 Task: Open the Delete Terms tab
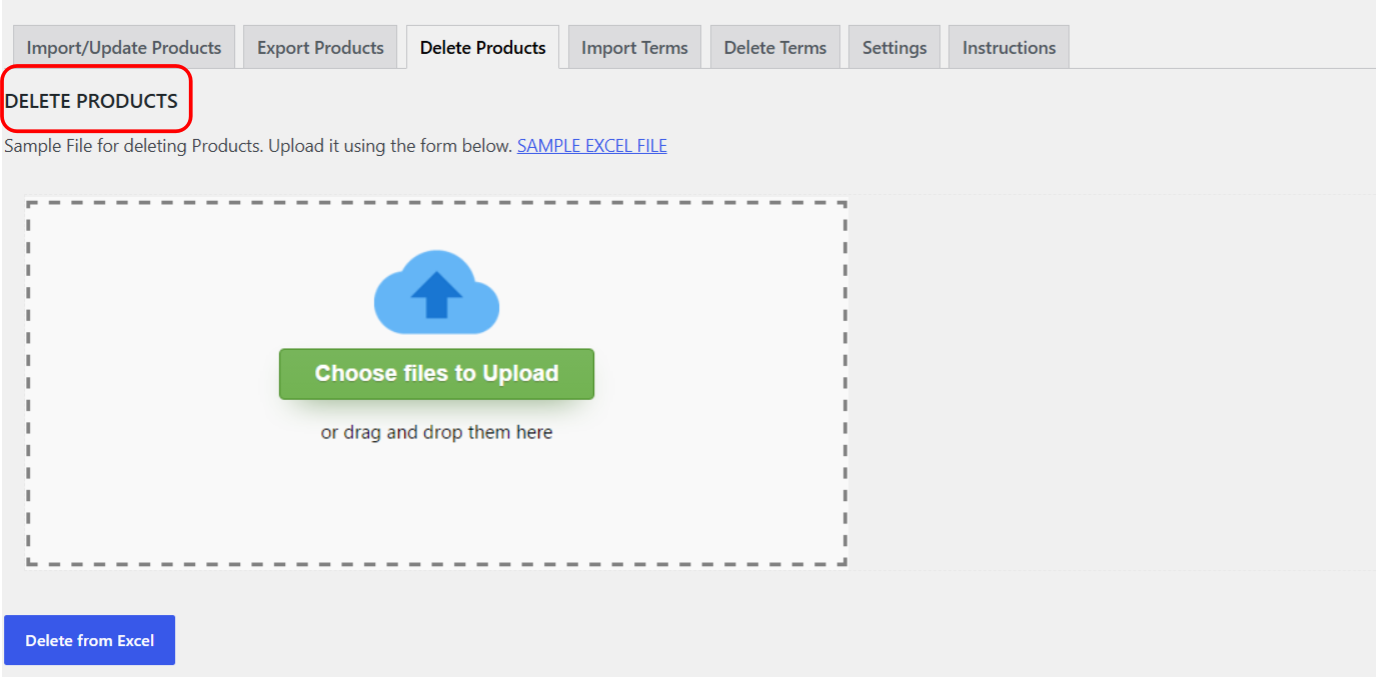tap(775, 47)
